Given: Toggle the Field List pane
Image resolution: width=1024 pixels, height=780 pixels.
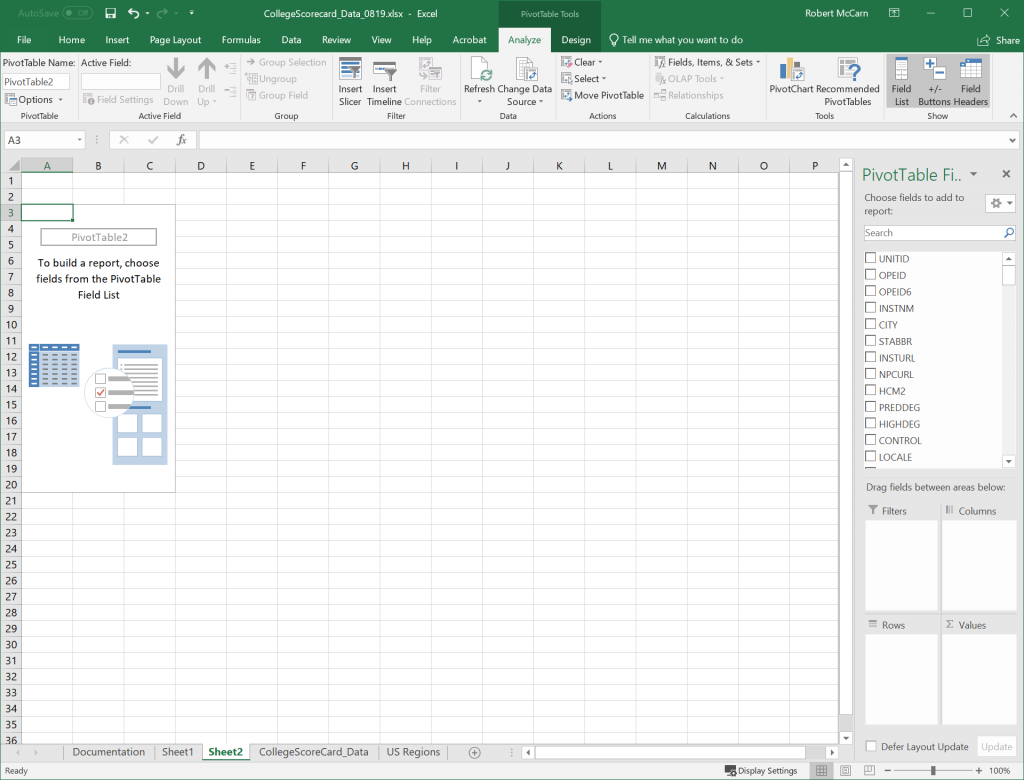Looking at the screenshot, I should [x=901, y=82].
